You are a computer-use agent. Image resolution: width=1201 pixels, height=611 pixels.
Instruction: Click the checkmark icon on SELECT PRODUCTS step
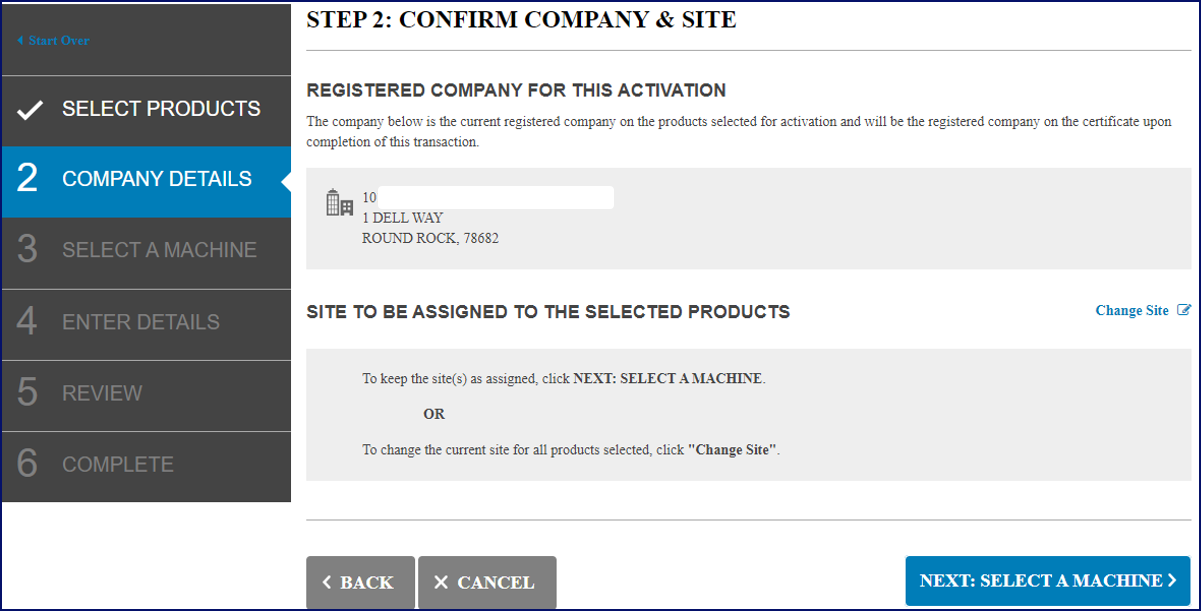pos(33,110)
